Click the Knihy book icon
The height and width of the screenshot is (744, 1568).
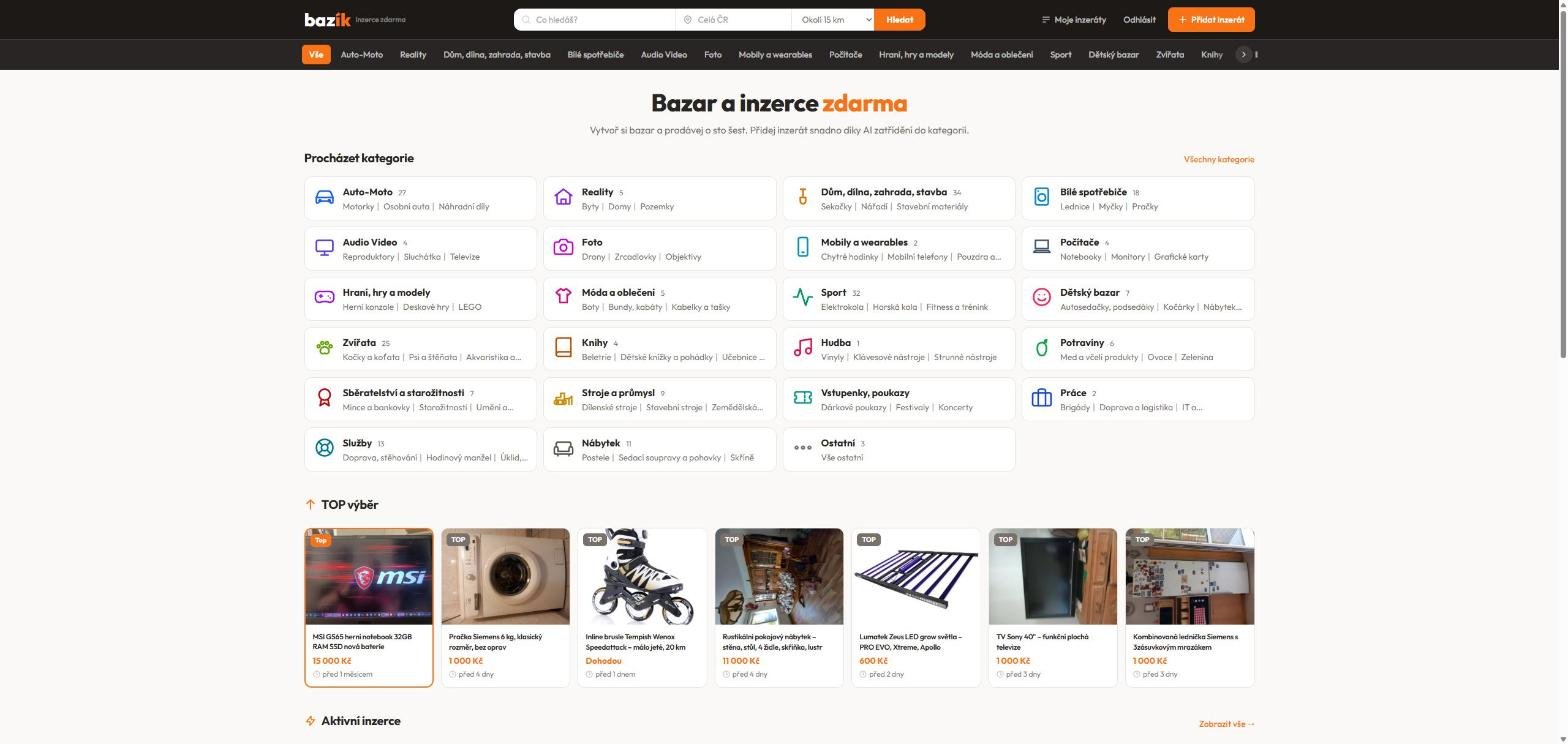coord(563,348)
